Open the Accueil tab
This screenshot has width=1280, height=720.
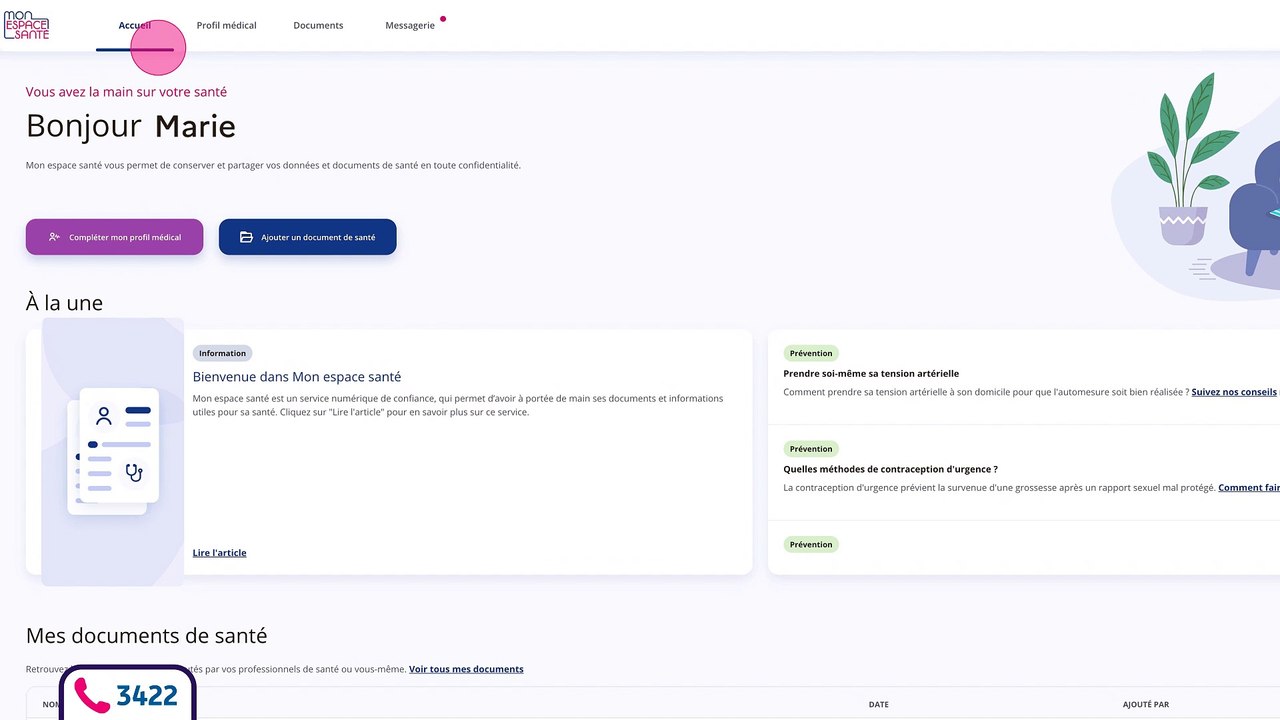tap(135, 25)
